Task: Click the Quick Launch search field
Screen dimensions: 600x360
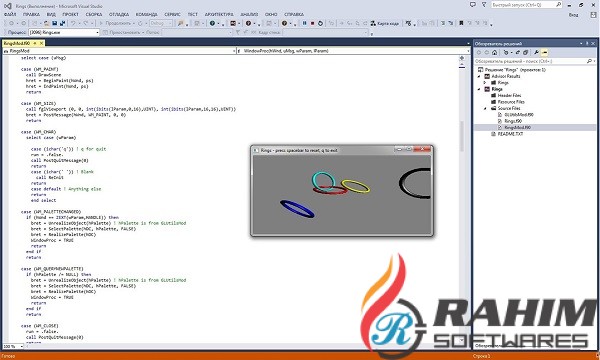Action: click(527, 5)
